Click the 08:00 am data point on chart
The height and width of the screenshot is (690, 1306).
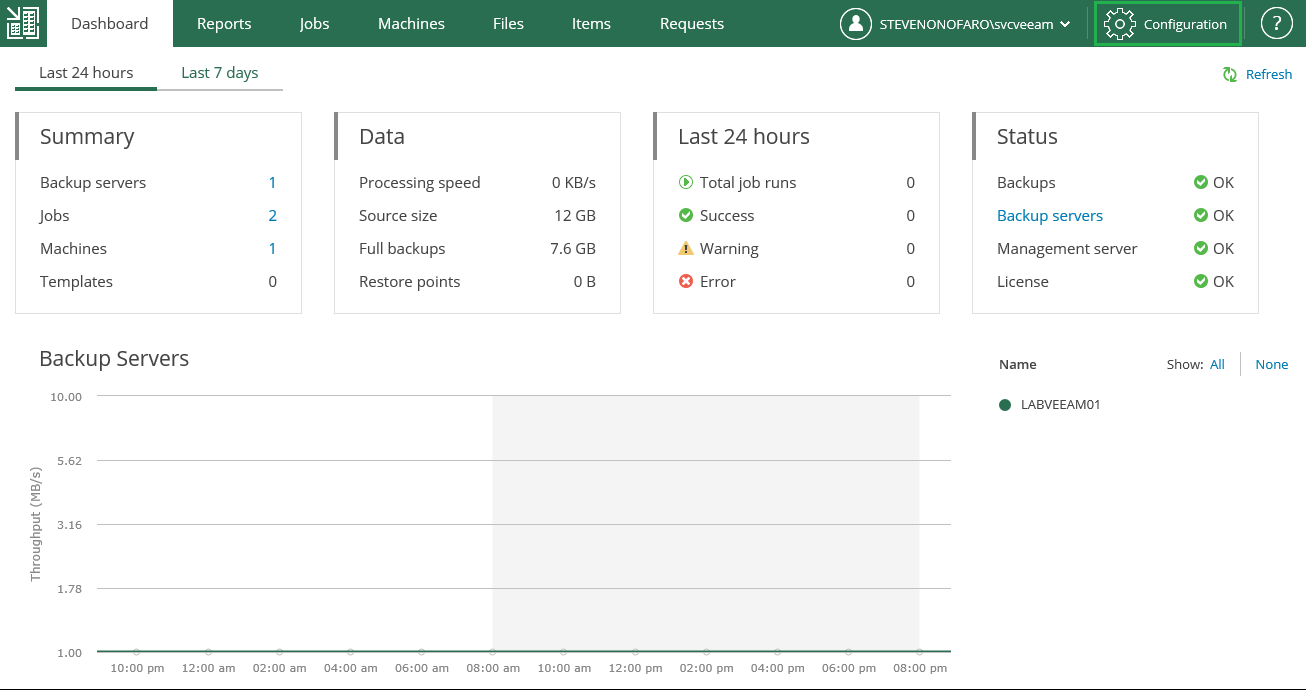pos(493,652)
